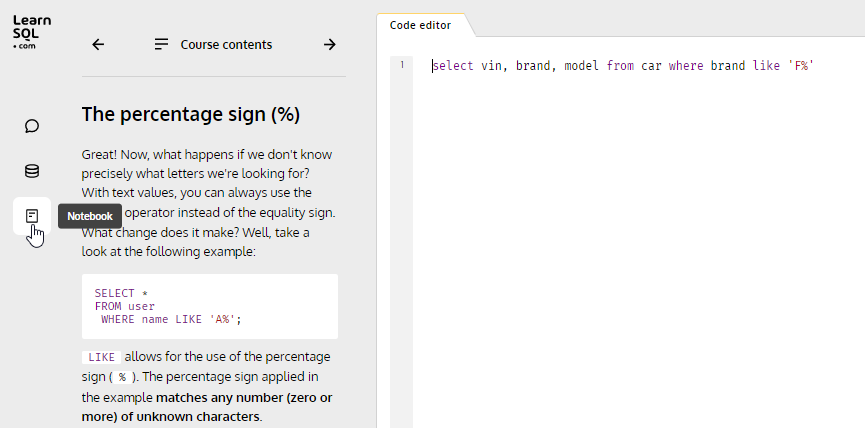Click the 'F%' string in editor

click(802, 66)
